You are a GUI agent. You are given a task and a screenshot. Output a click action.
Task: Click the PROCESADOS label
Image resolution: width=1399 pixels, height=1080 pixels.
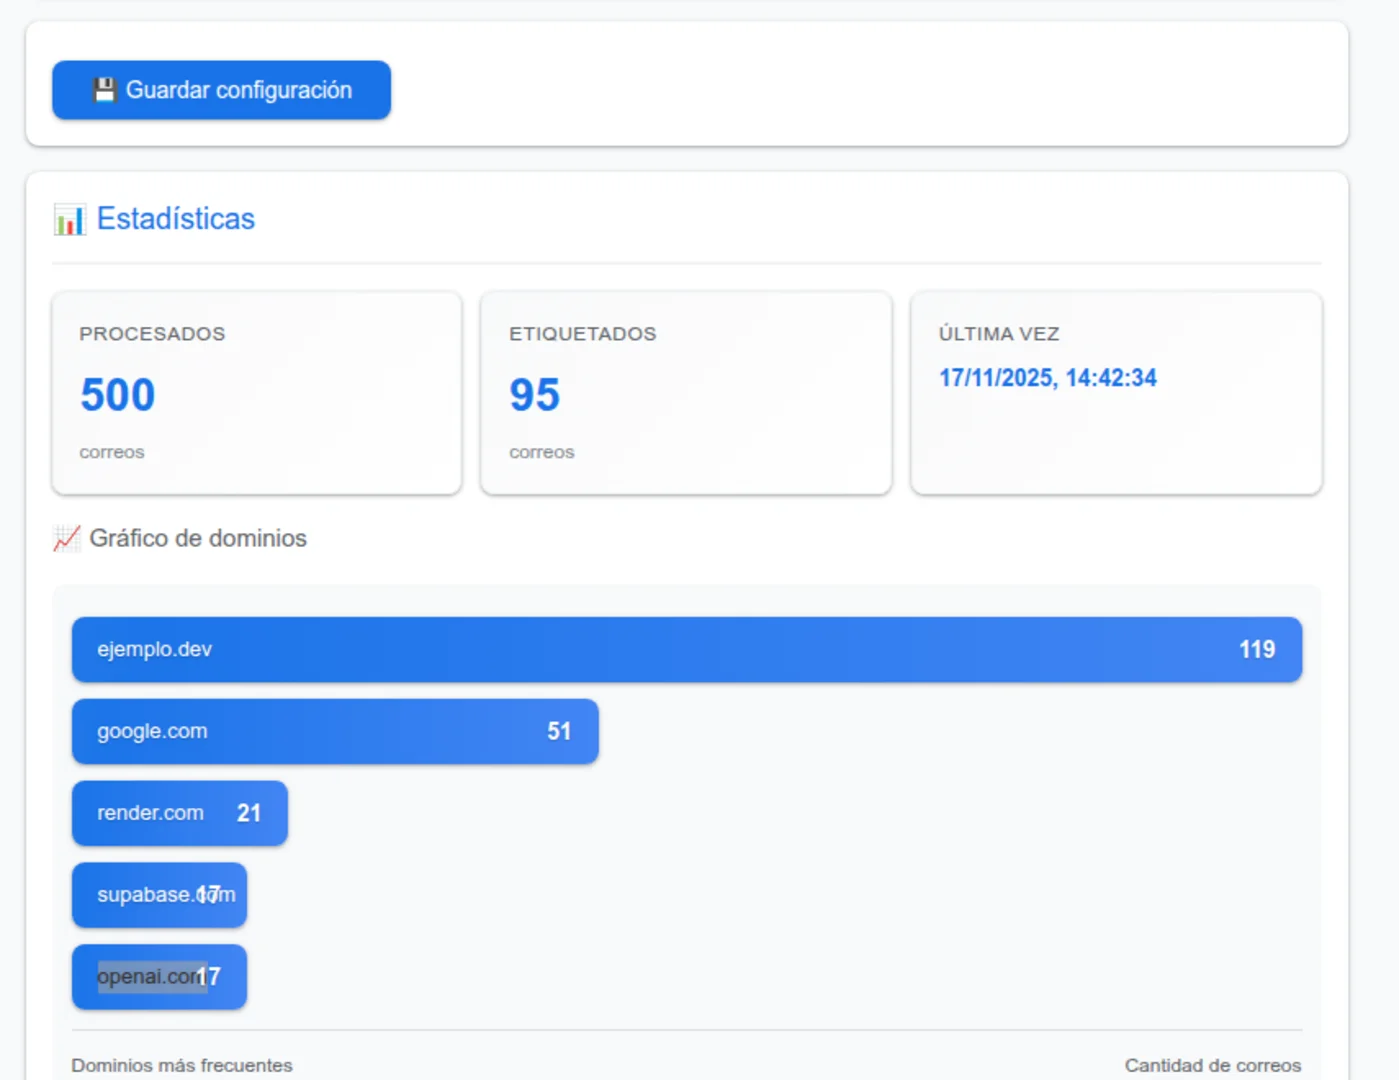click(x=152, y=334)
